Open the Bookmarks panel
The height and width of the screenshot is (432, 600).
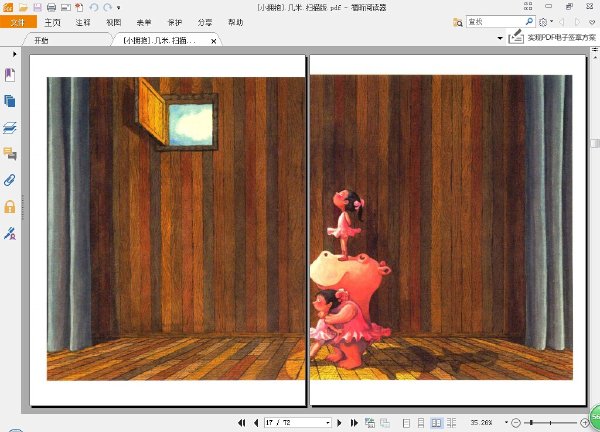10,75
